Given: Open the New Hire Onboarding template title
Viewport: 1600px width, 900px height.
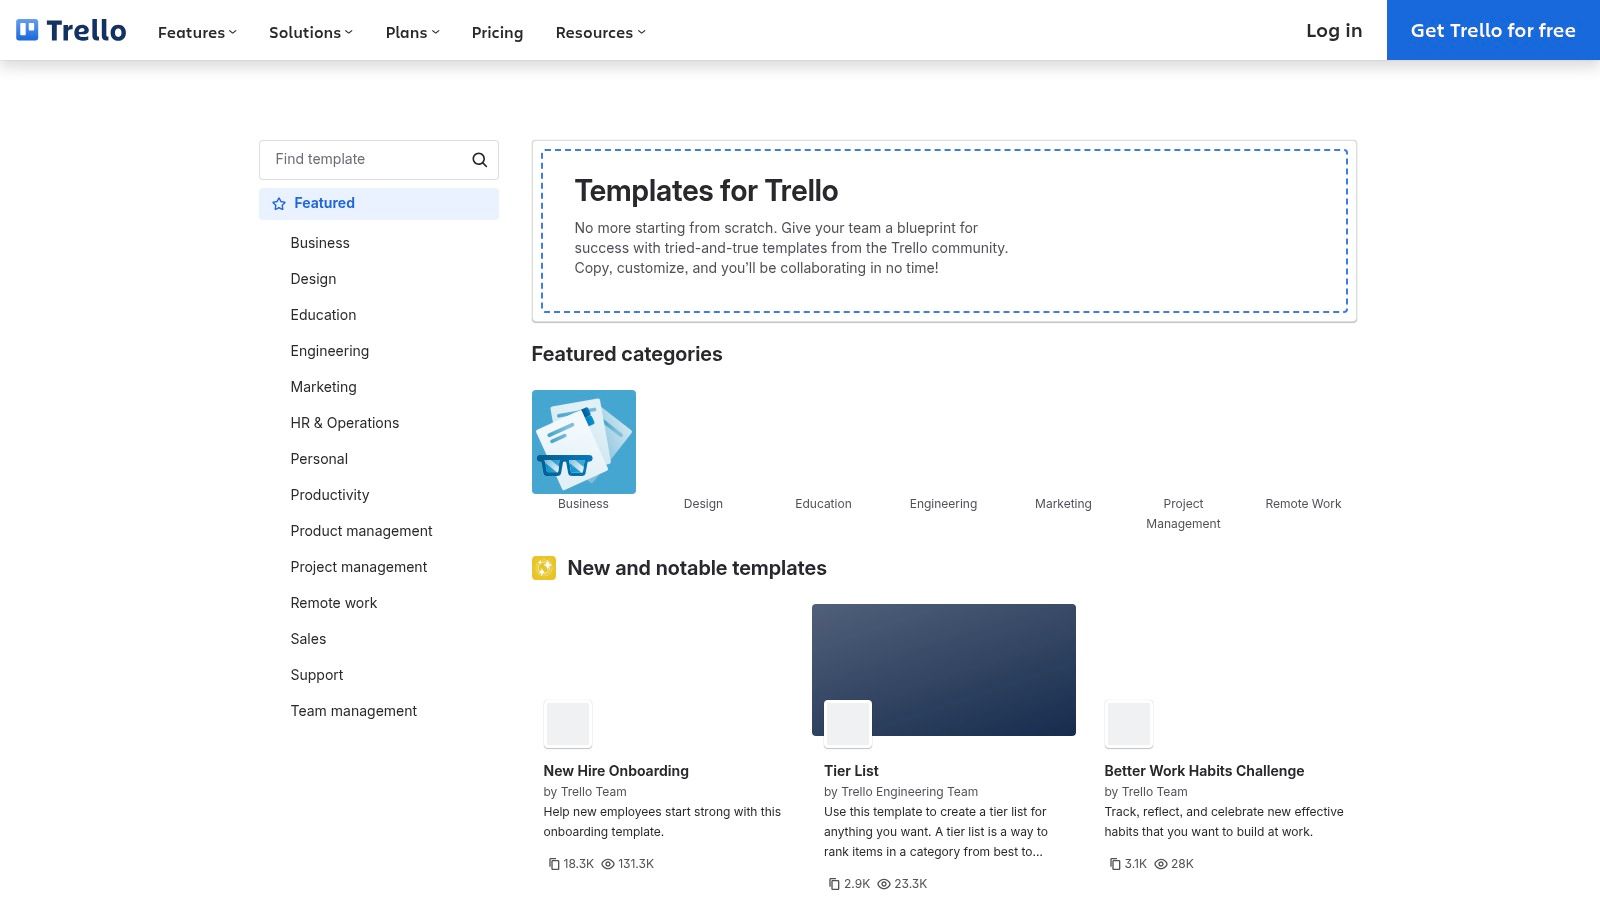Looking at the screenshot, I should (616, 771).
